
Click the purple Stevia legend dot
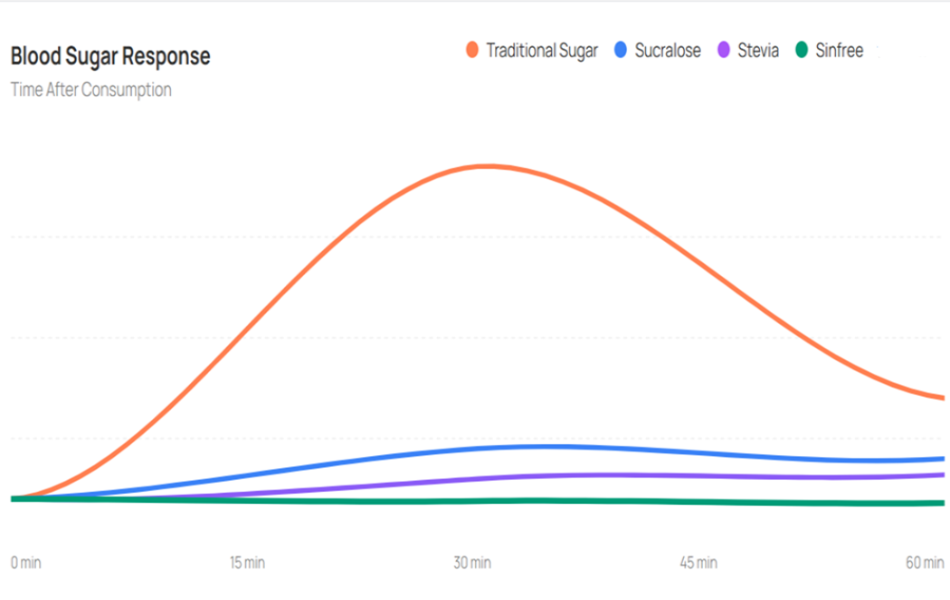point(725,50)
